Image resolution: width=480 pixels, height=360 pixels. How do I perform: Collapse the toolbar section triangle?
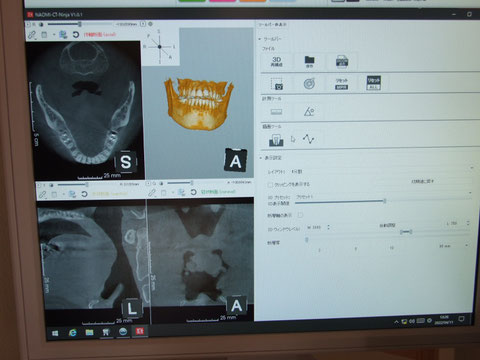click(x=260, y=39)
